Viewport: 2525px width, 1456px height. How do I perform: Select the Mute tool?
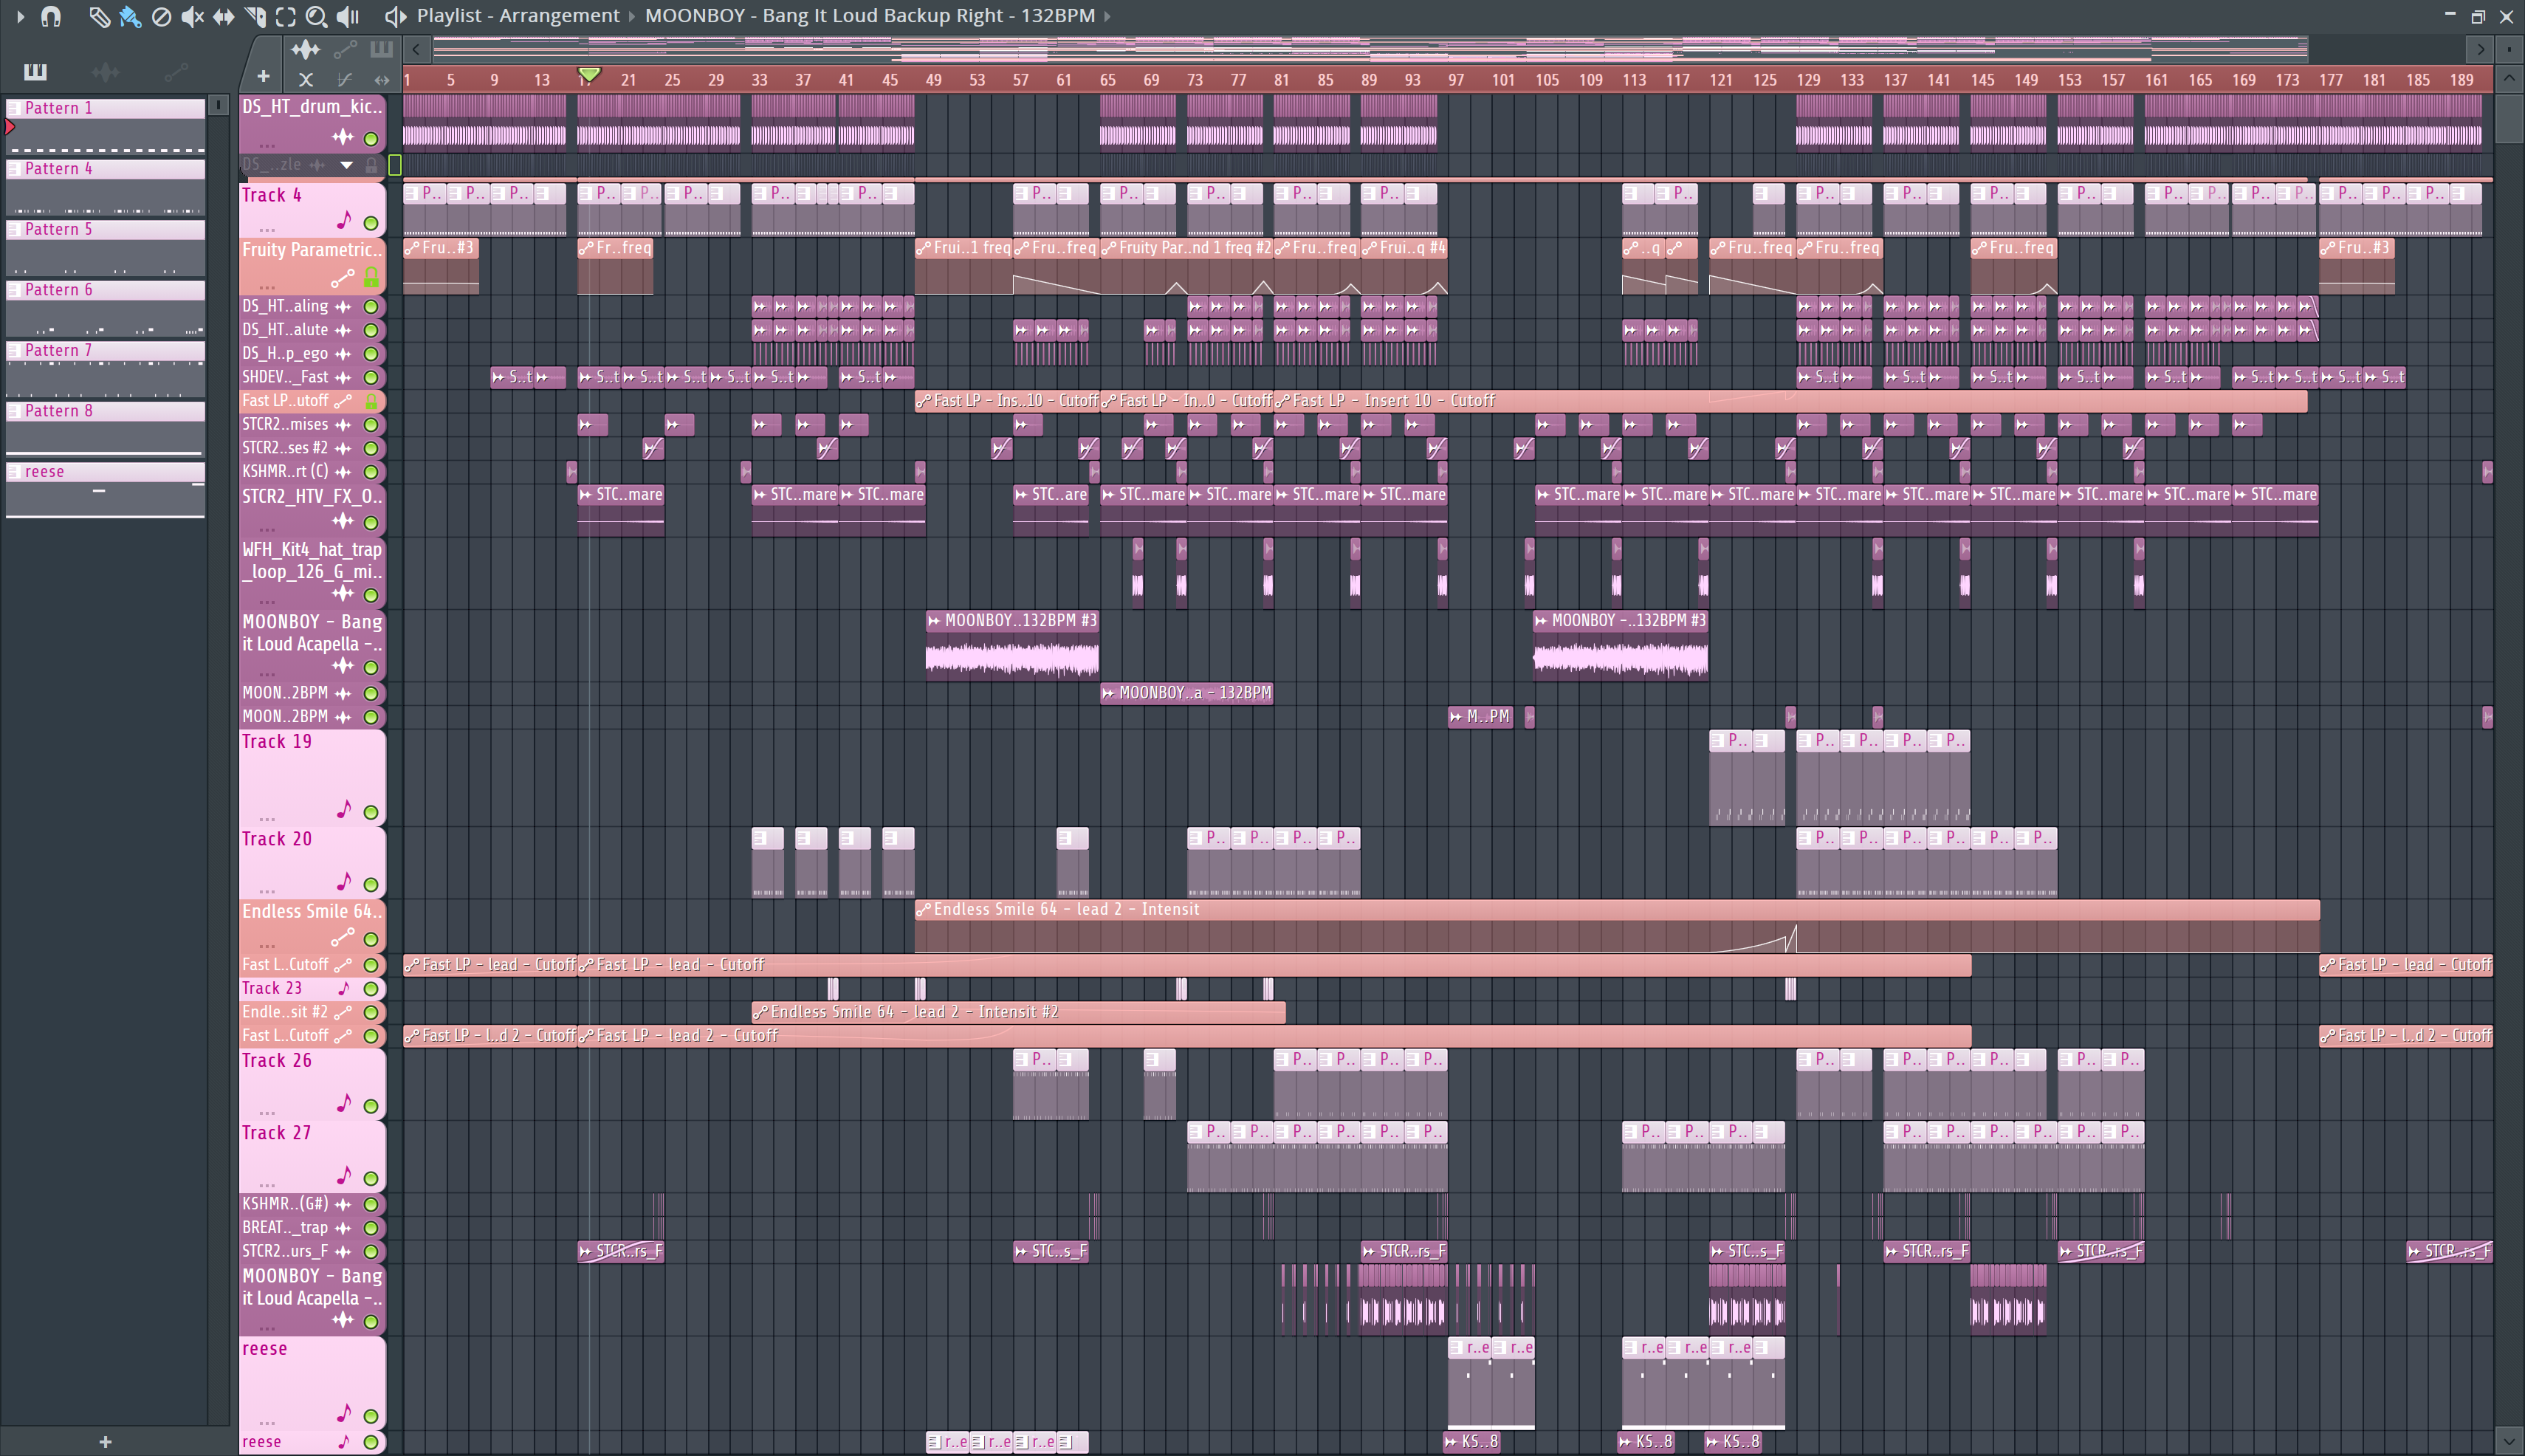(192, 16)
